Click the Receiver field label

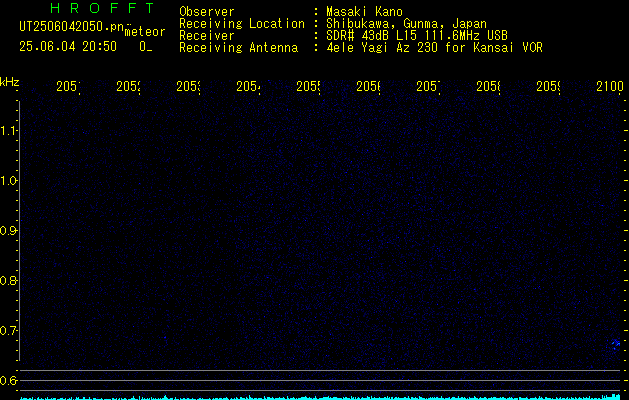coord(207,36)
